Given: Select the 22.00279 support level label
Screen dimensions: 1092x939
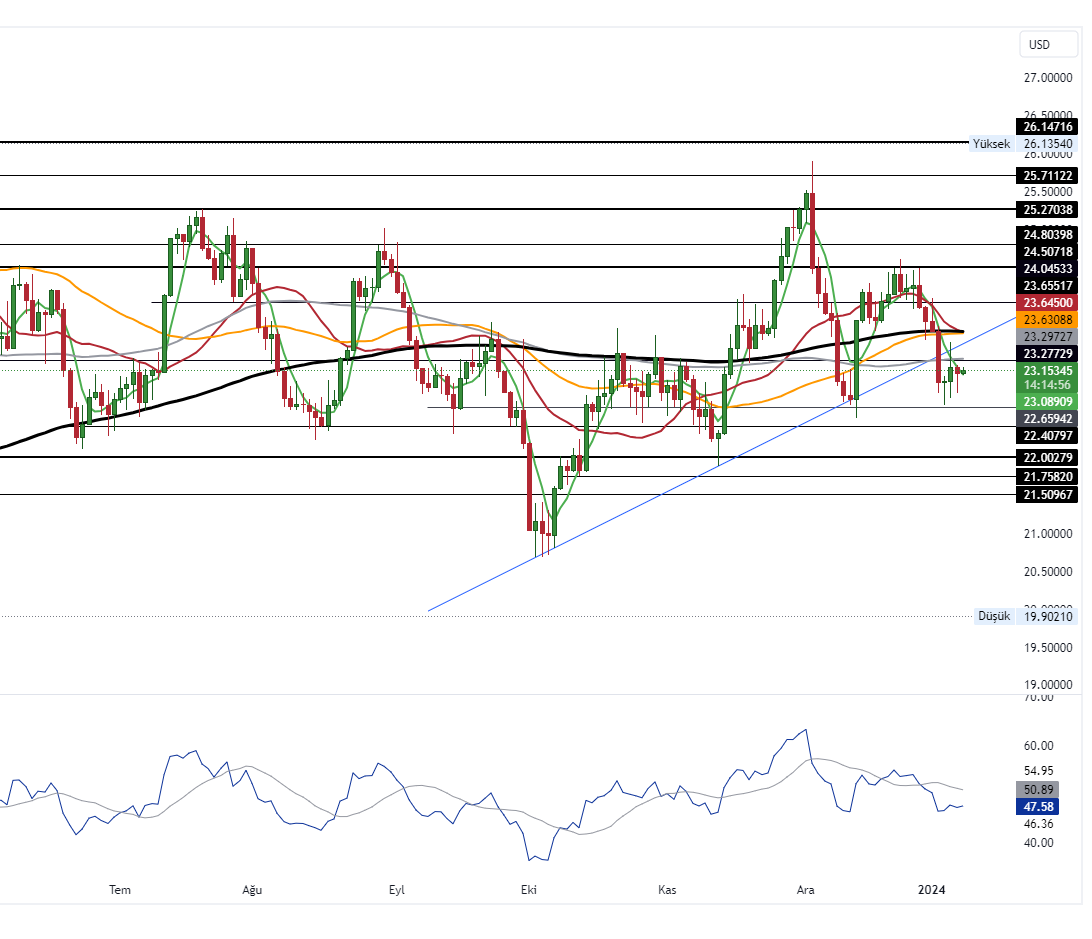Looking at the screenshot, I should (1047, 457).
